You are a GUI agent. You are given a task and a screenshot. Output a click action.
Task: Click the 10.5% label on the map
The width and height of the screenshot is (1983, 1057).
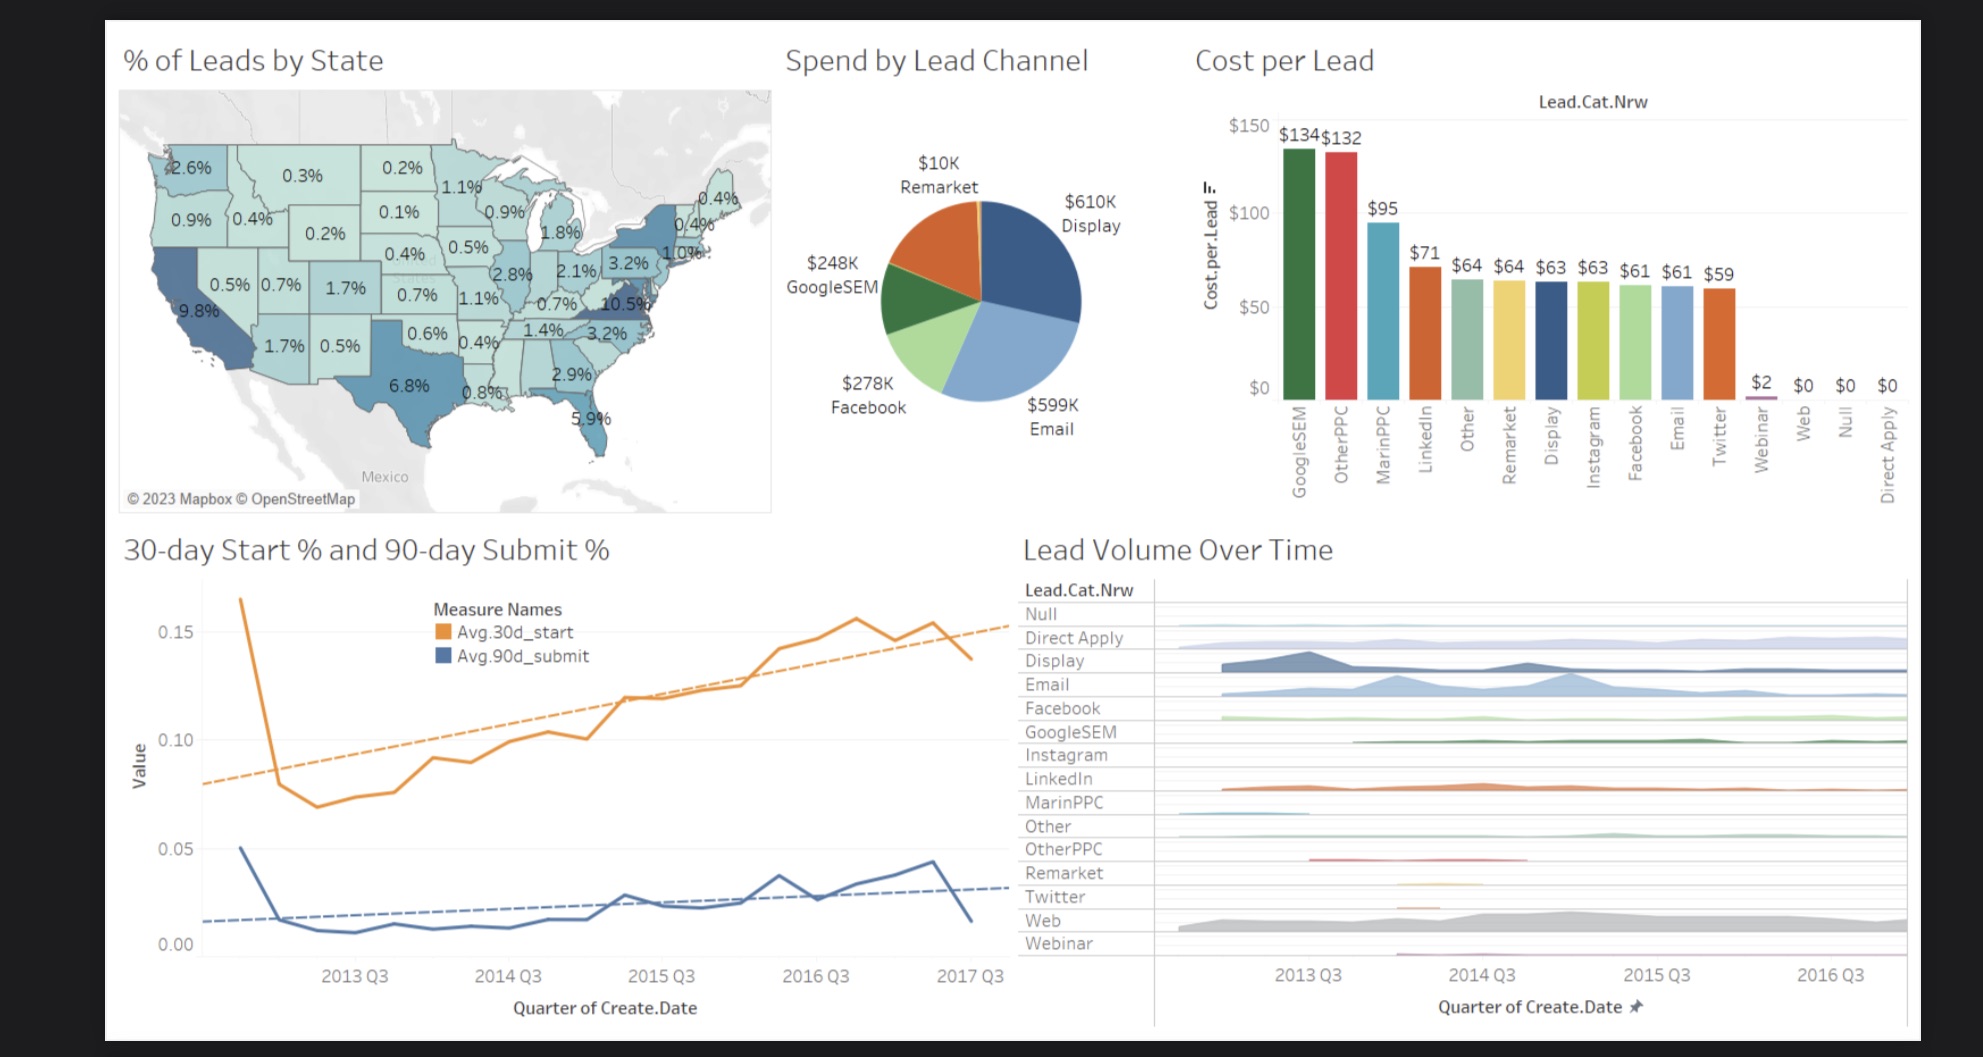coord(626,303)
